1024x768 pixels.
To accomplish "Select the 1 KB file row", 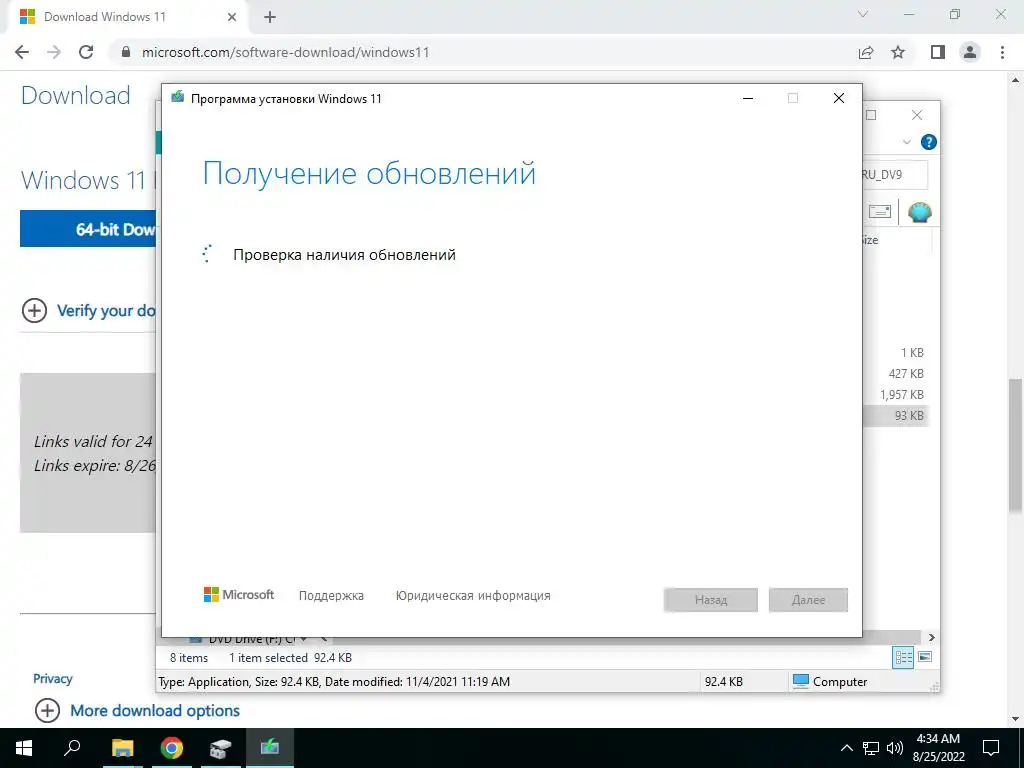I will pos(895,353).
